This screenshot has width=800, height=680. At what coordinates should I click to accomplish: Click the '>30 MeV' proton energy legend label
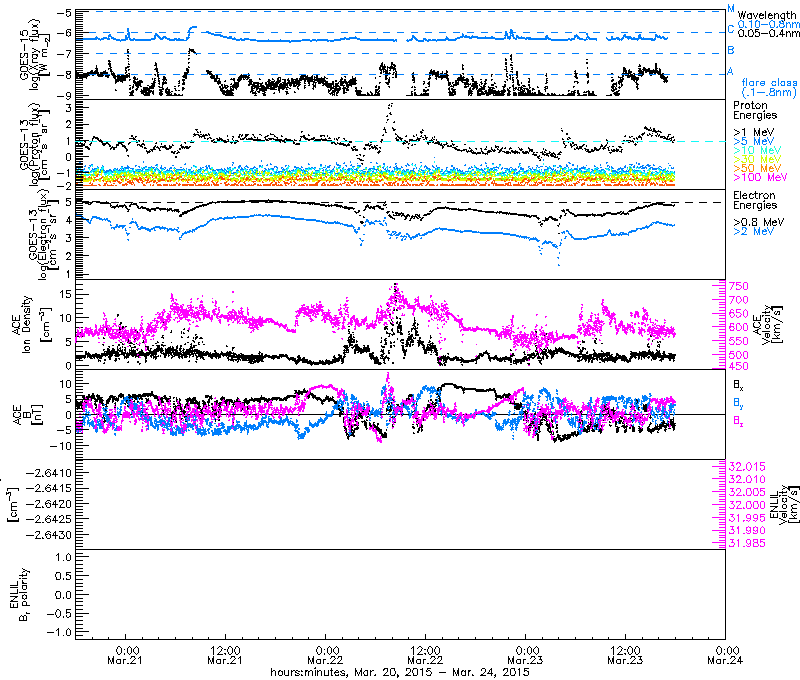[x=757, y=159]
